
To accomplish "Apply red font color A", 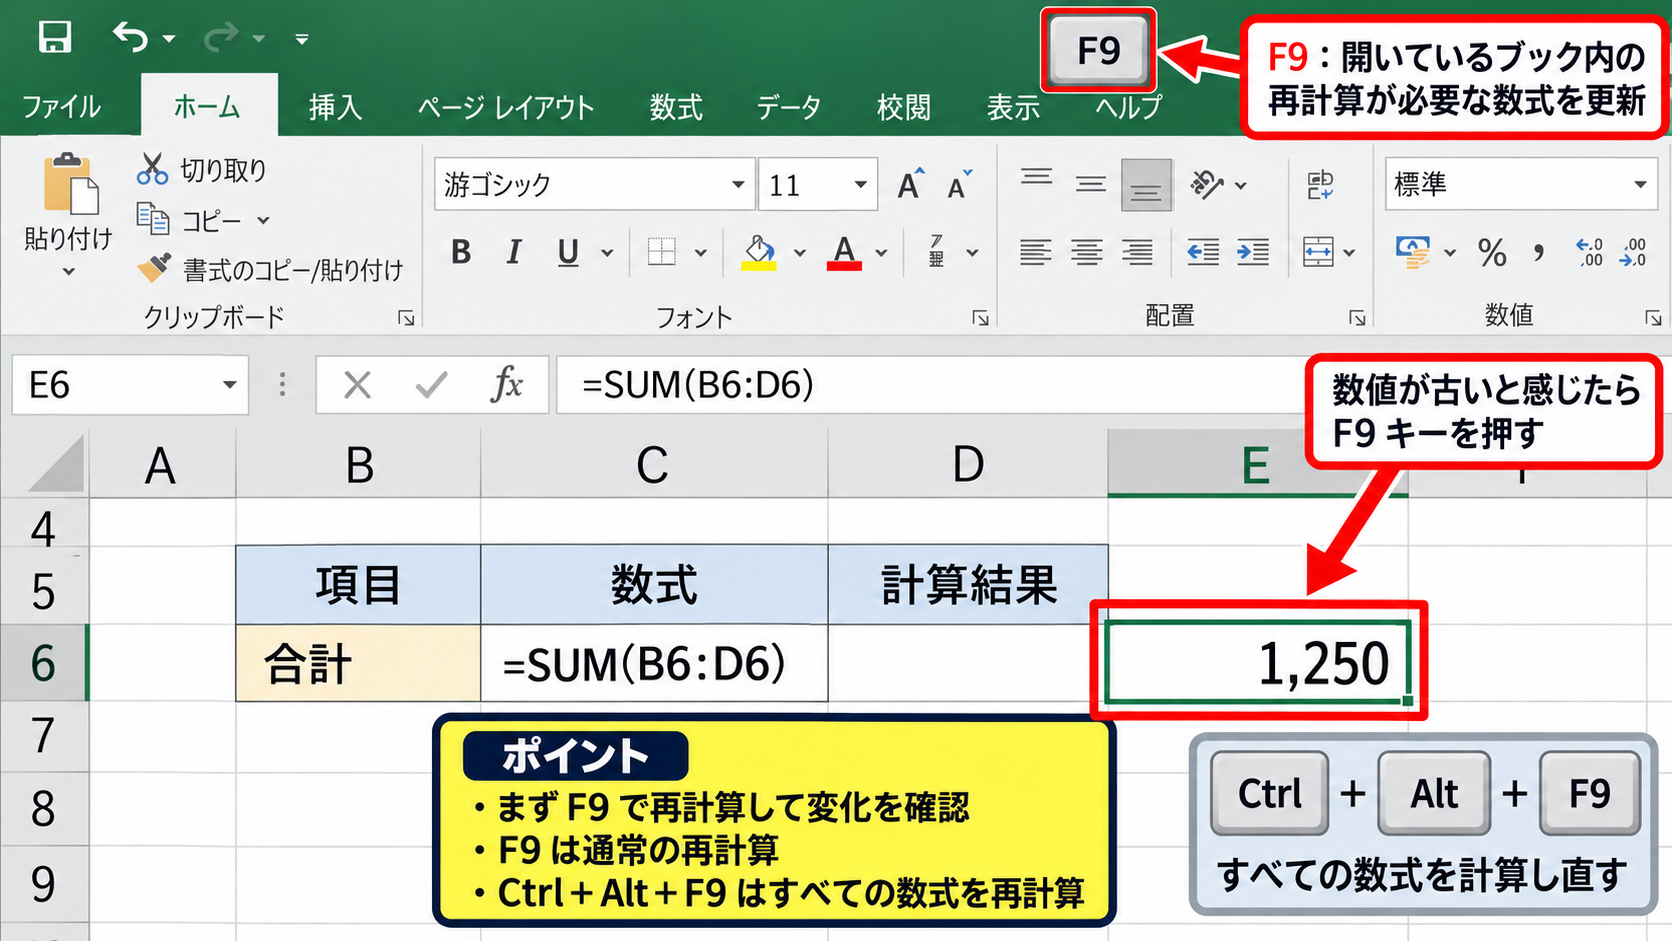I will [x=845, y=252].
